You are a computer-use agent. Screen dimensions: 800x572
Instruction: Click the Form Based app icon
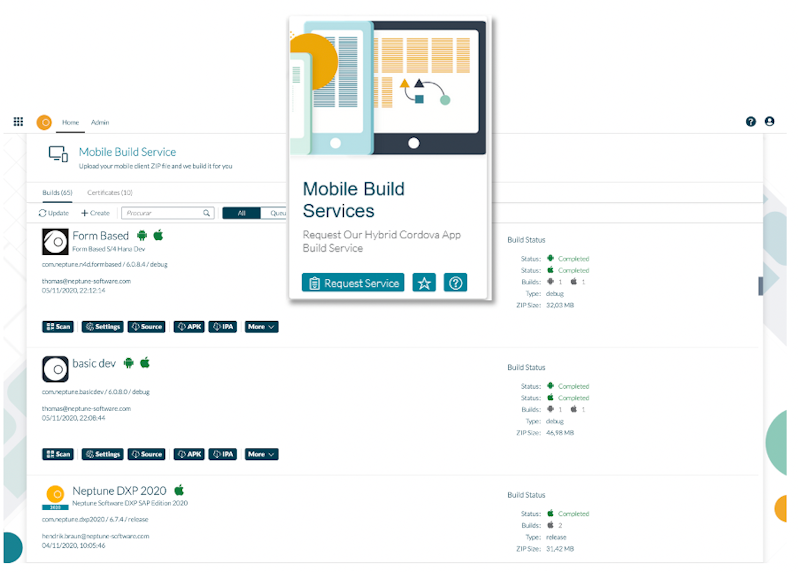[55, 241]
